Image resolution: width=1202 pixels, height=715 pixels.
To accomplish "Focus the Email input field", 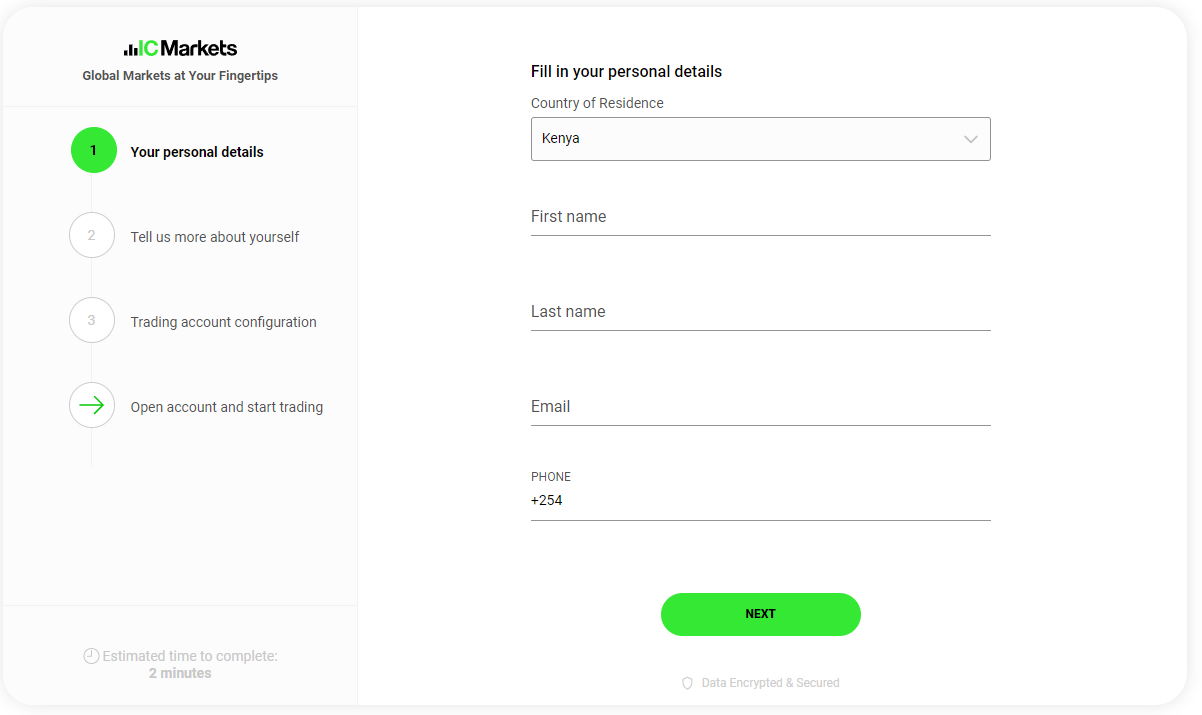I will 760,407.
